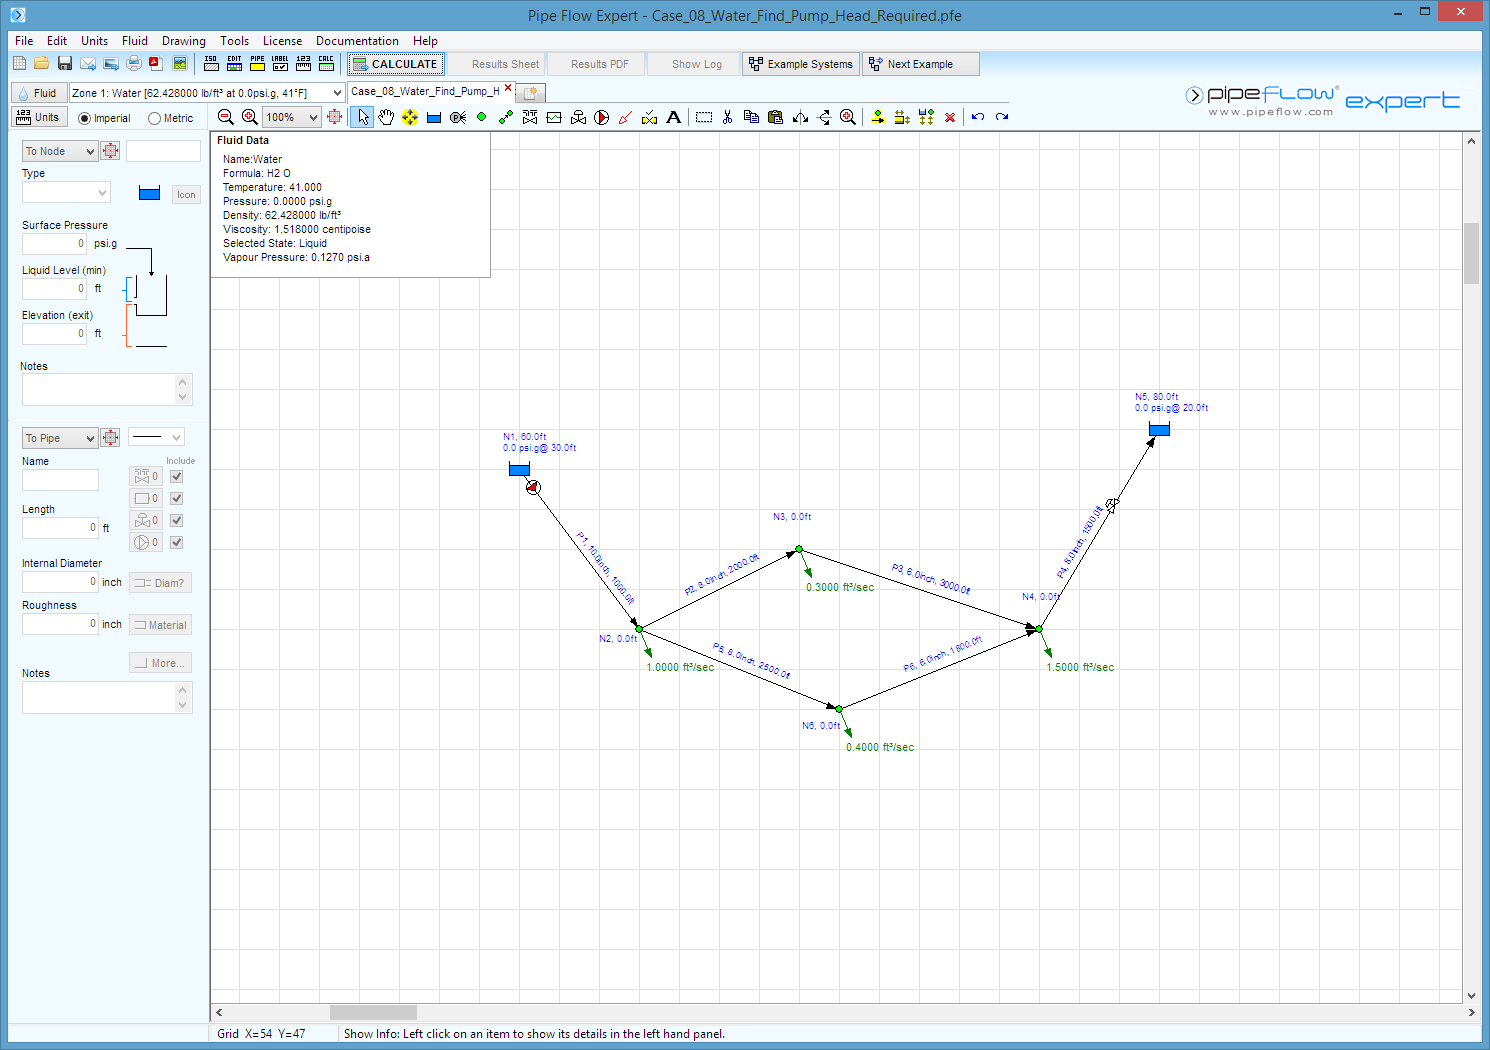This screenshot has height=1050, width=1490.
Task: Zoom out with the minus magnifier icon
Action: click(x=226, y=117)
